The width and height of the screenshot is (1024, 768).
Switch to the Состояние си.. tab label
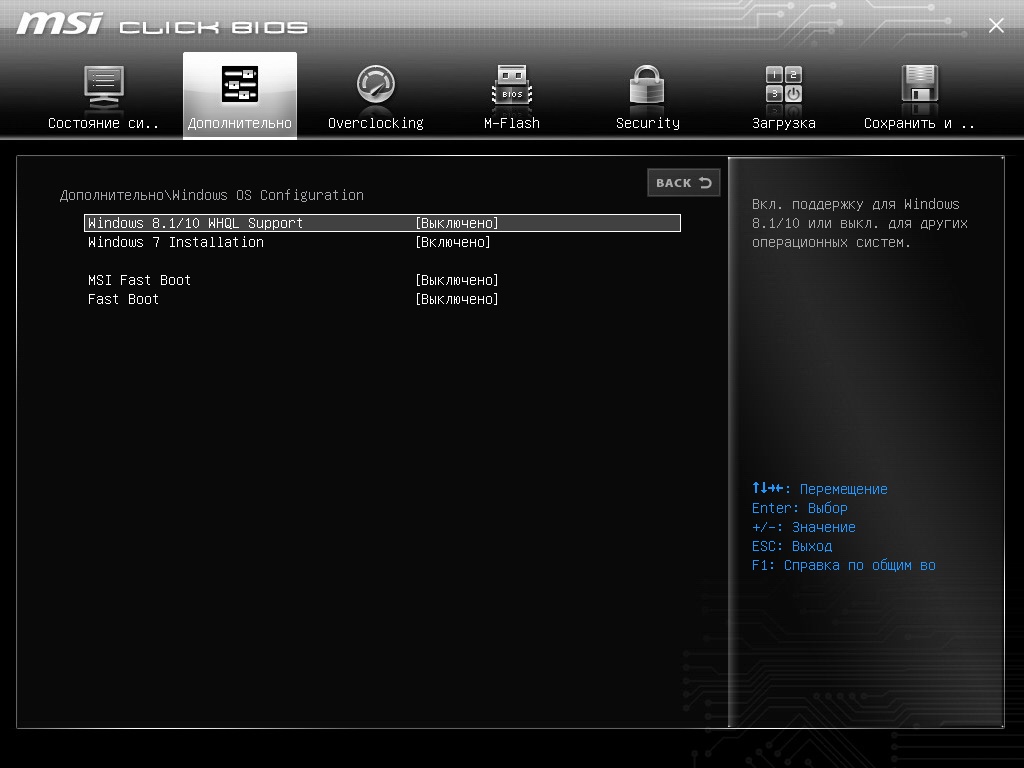pos(103,123)
